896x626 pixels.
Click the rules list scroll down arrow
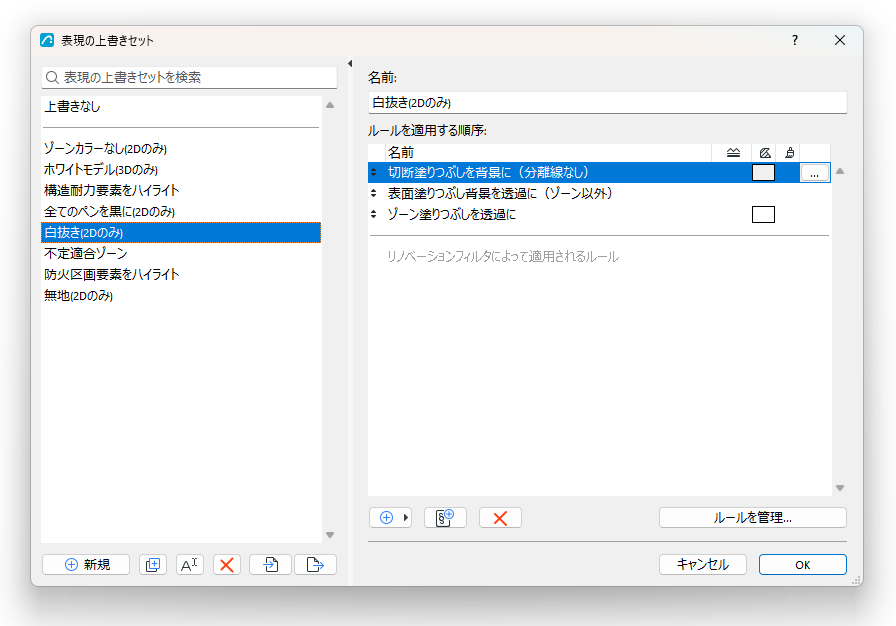839,488
